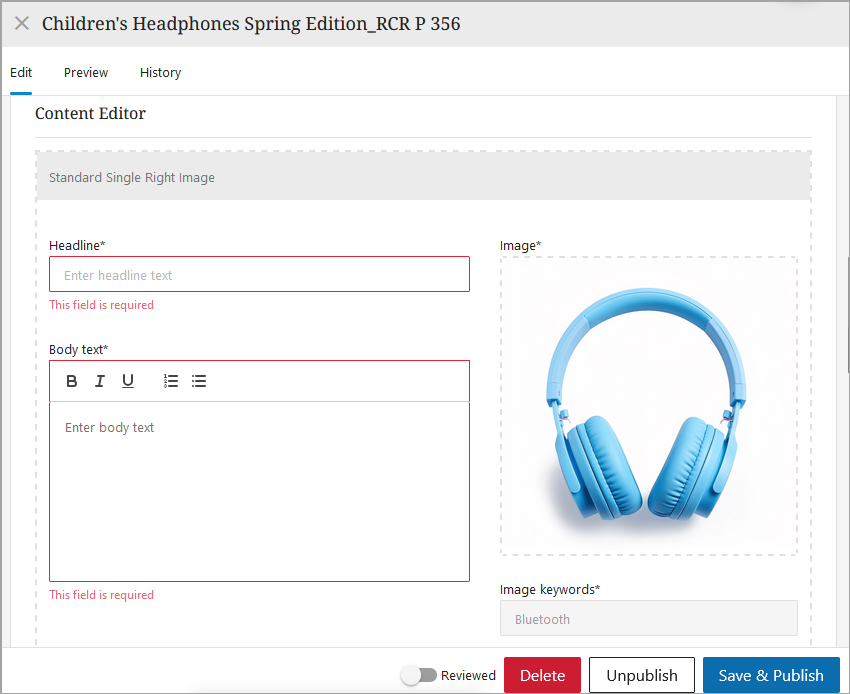Screen dimensions: 850x694
Task: Click the Image keywords field
Action: (x=648, y=619)
